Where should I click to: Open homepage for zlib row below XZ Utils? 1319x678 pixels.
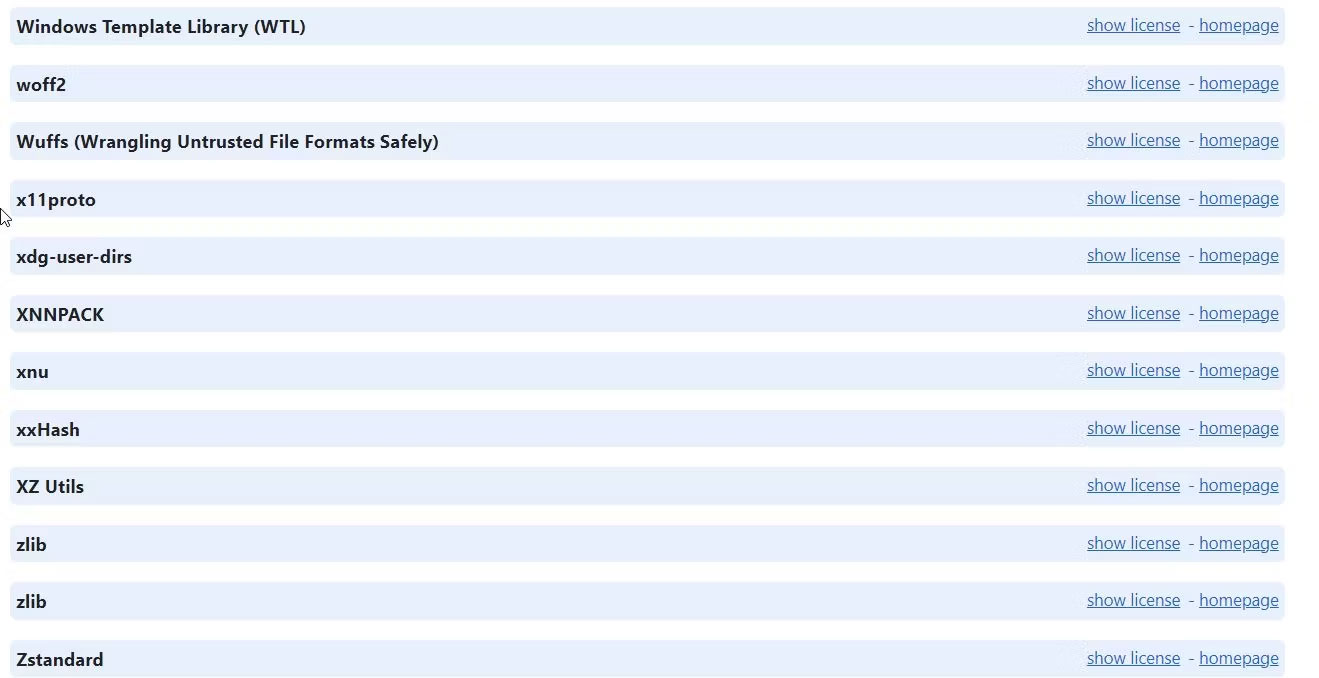tap(1238, 543)
